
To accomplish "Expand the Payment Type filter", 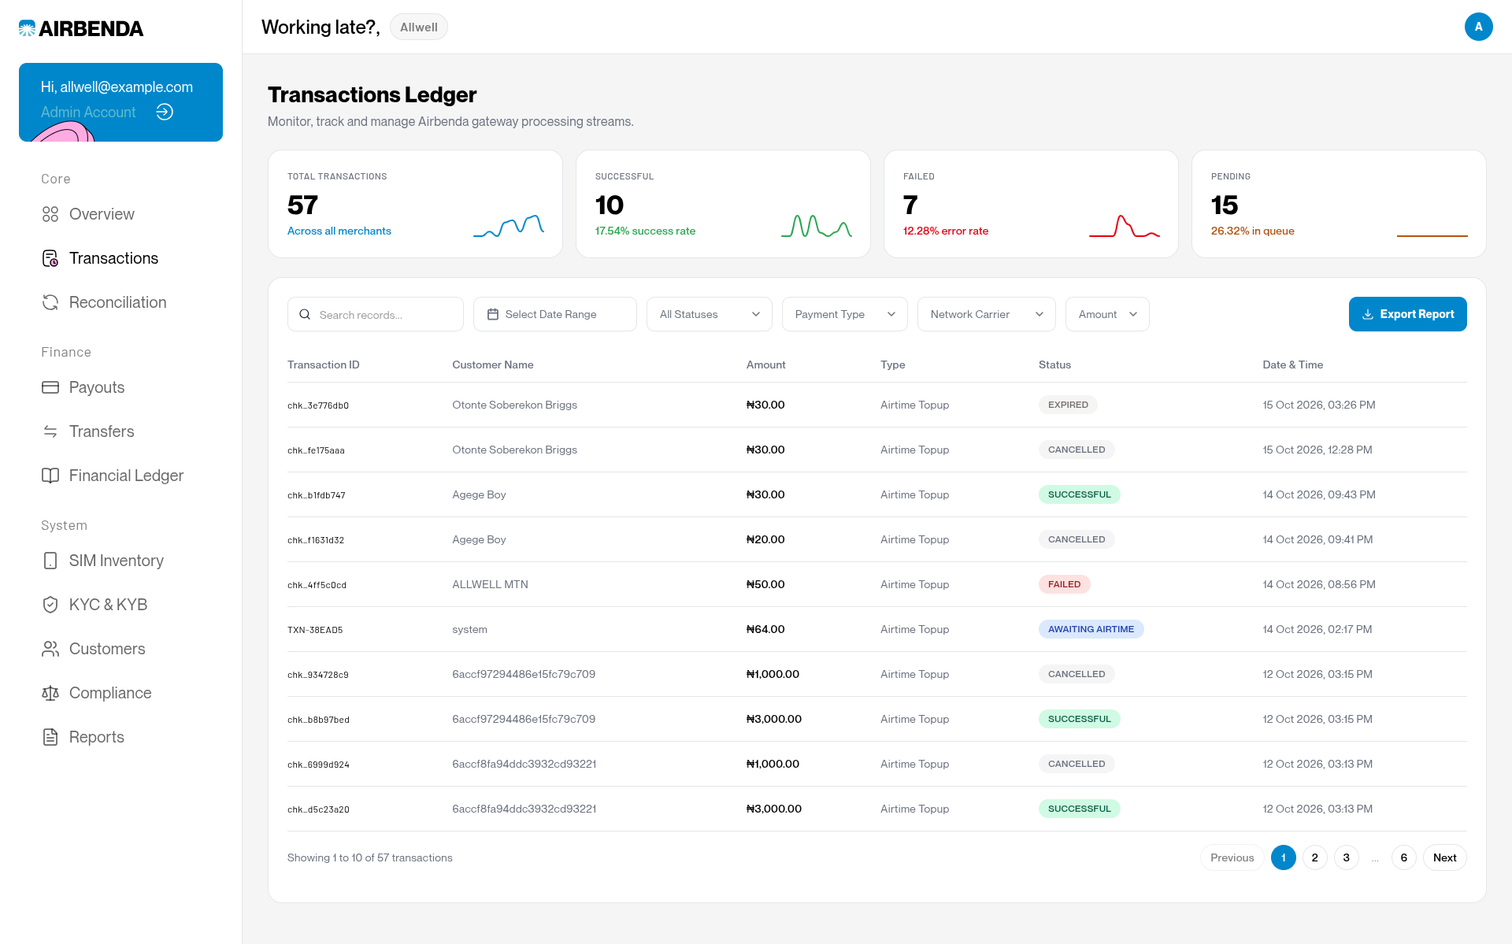I will (x=845, y=314).
